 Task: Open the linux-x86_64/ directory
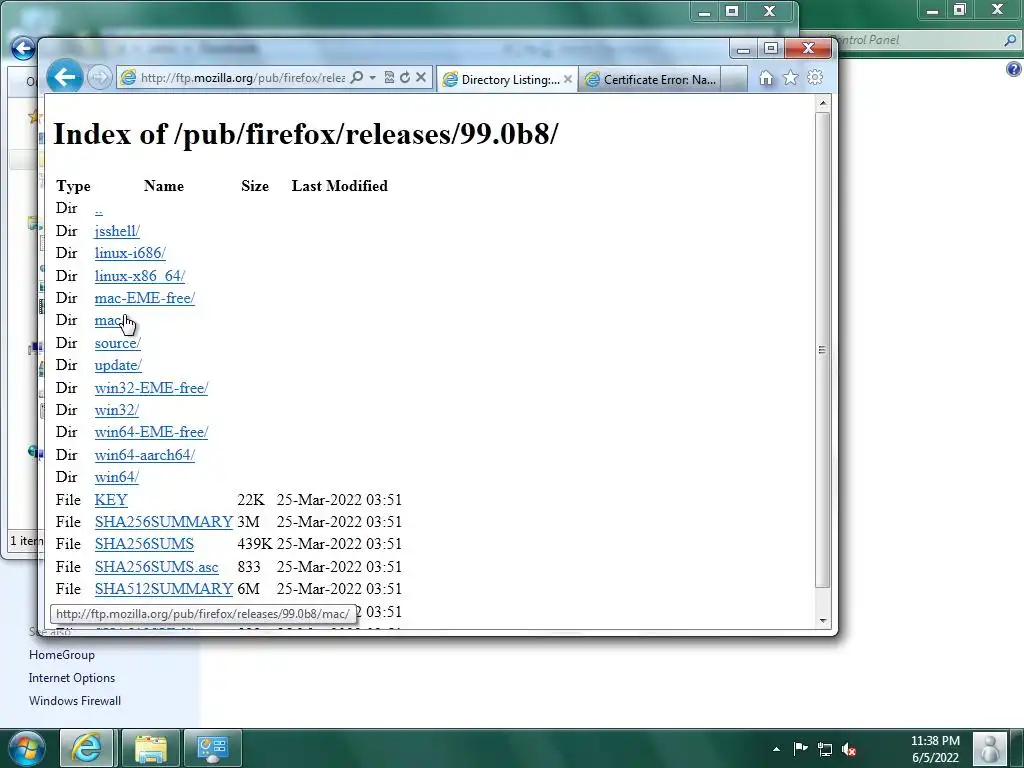coord(139,276)
